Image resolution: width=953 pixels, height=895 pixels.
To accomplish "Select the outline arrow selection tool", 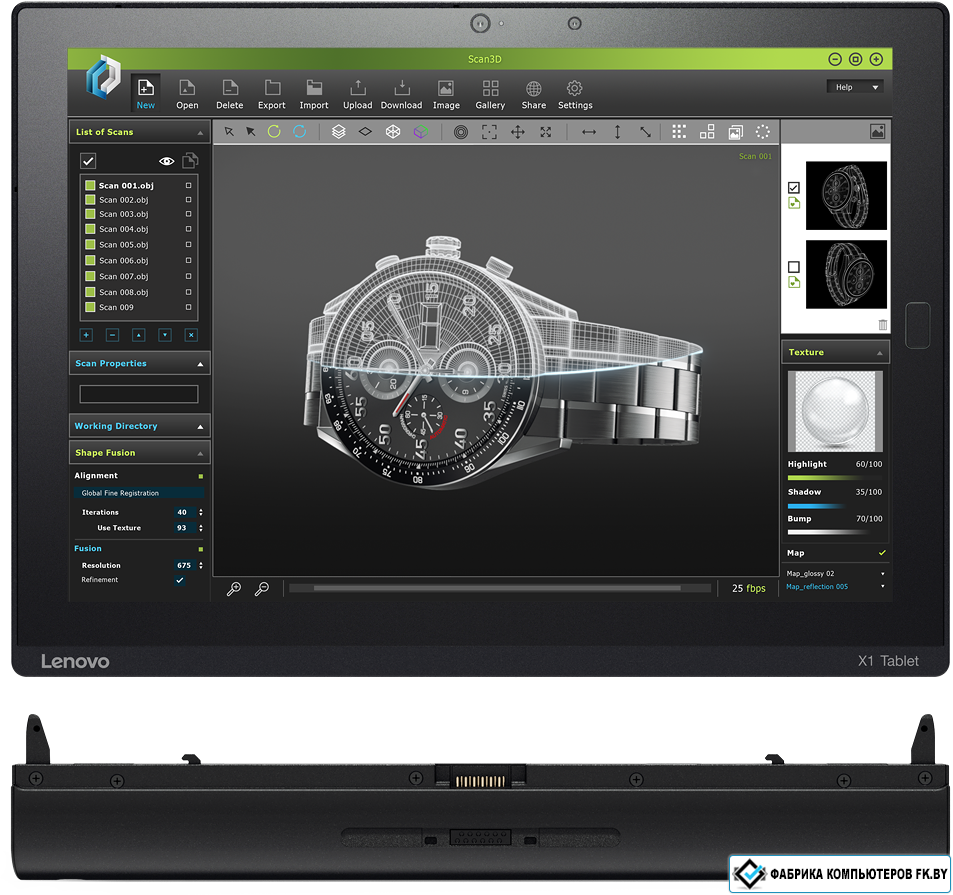I will [229, 132].
